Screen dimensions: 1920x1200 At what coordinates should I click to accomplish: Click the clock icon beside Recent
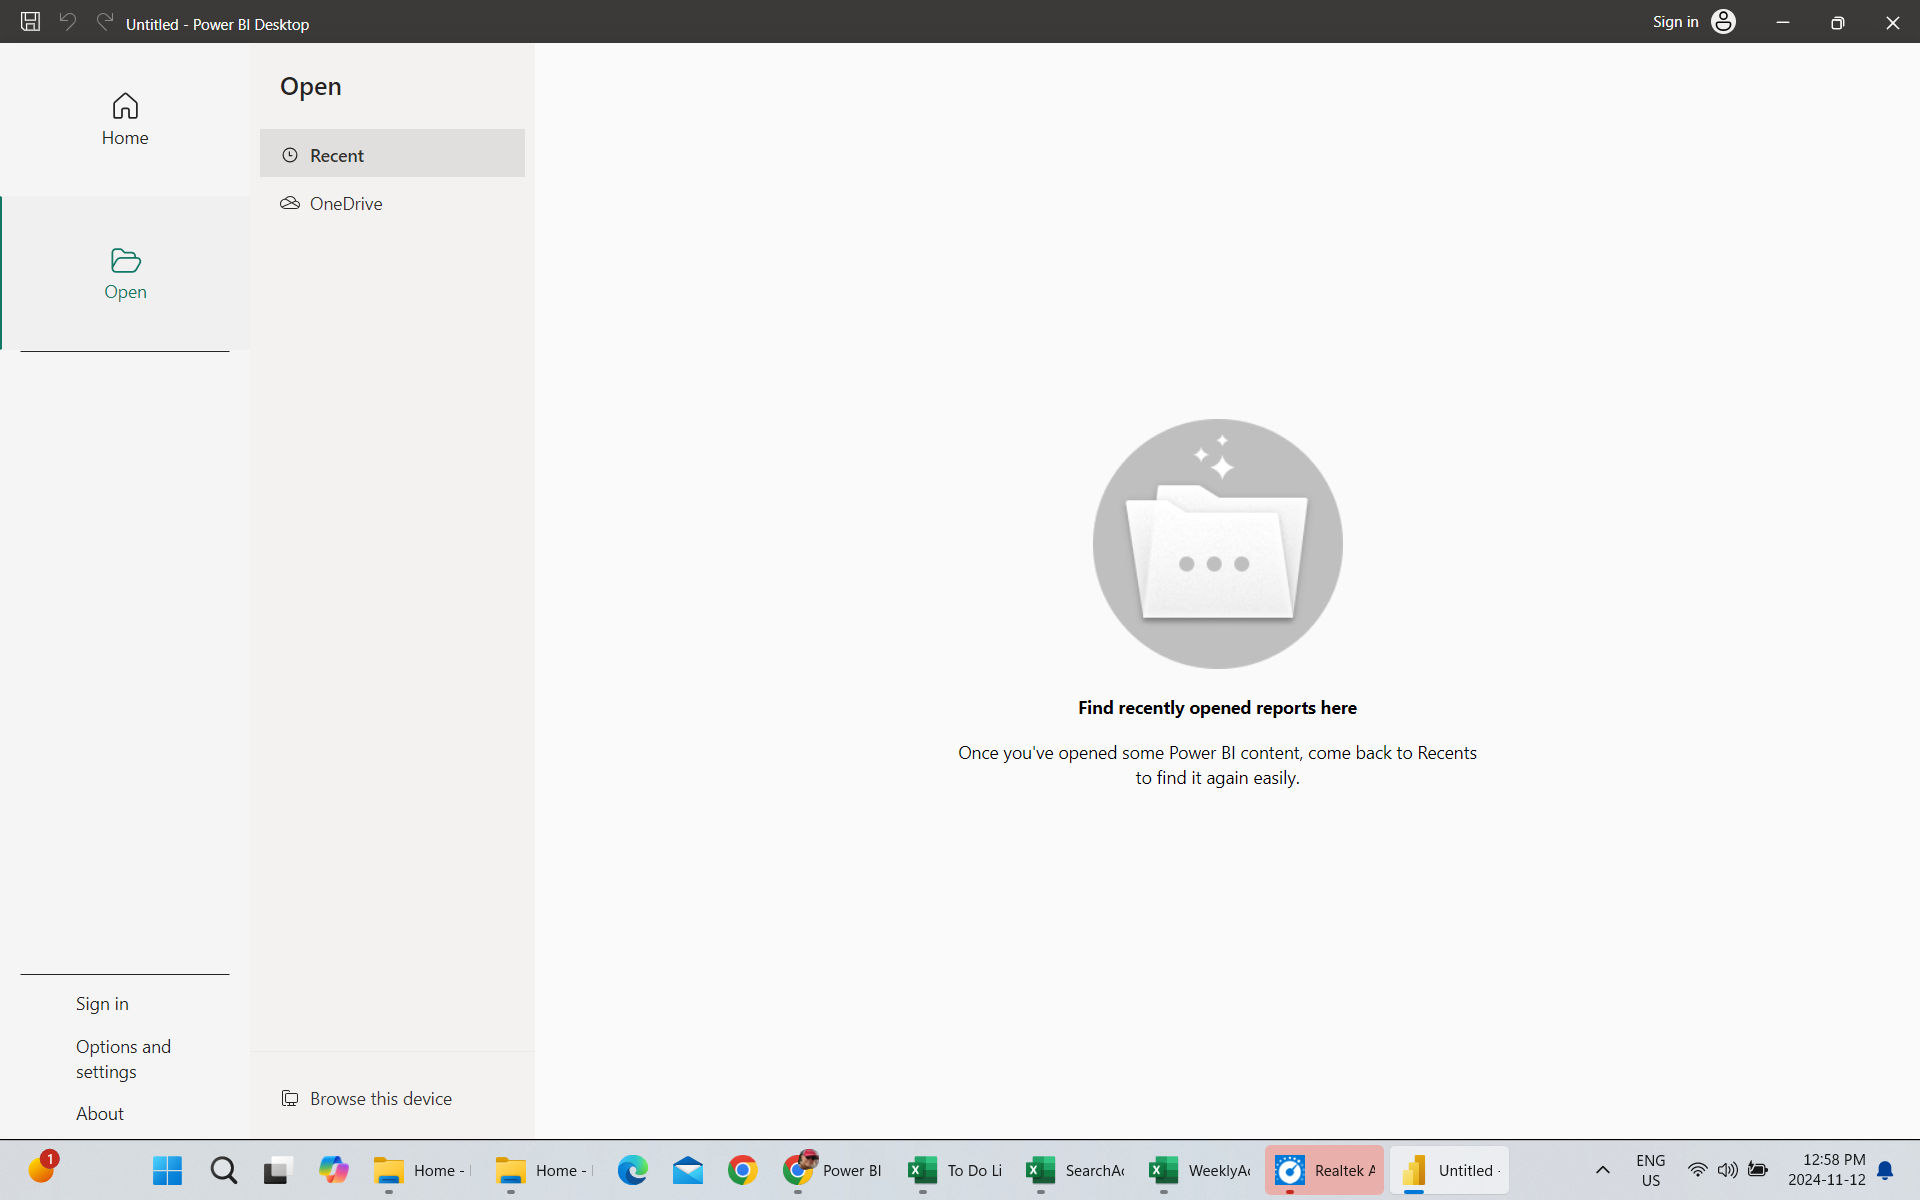pos(290,155)
